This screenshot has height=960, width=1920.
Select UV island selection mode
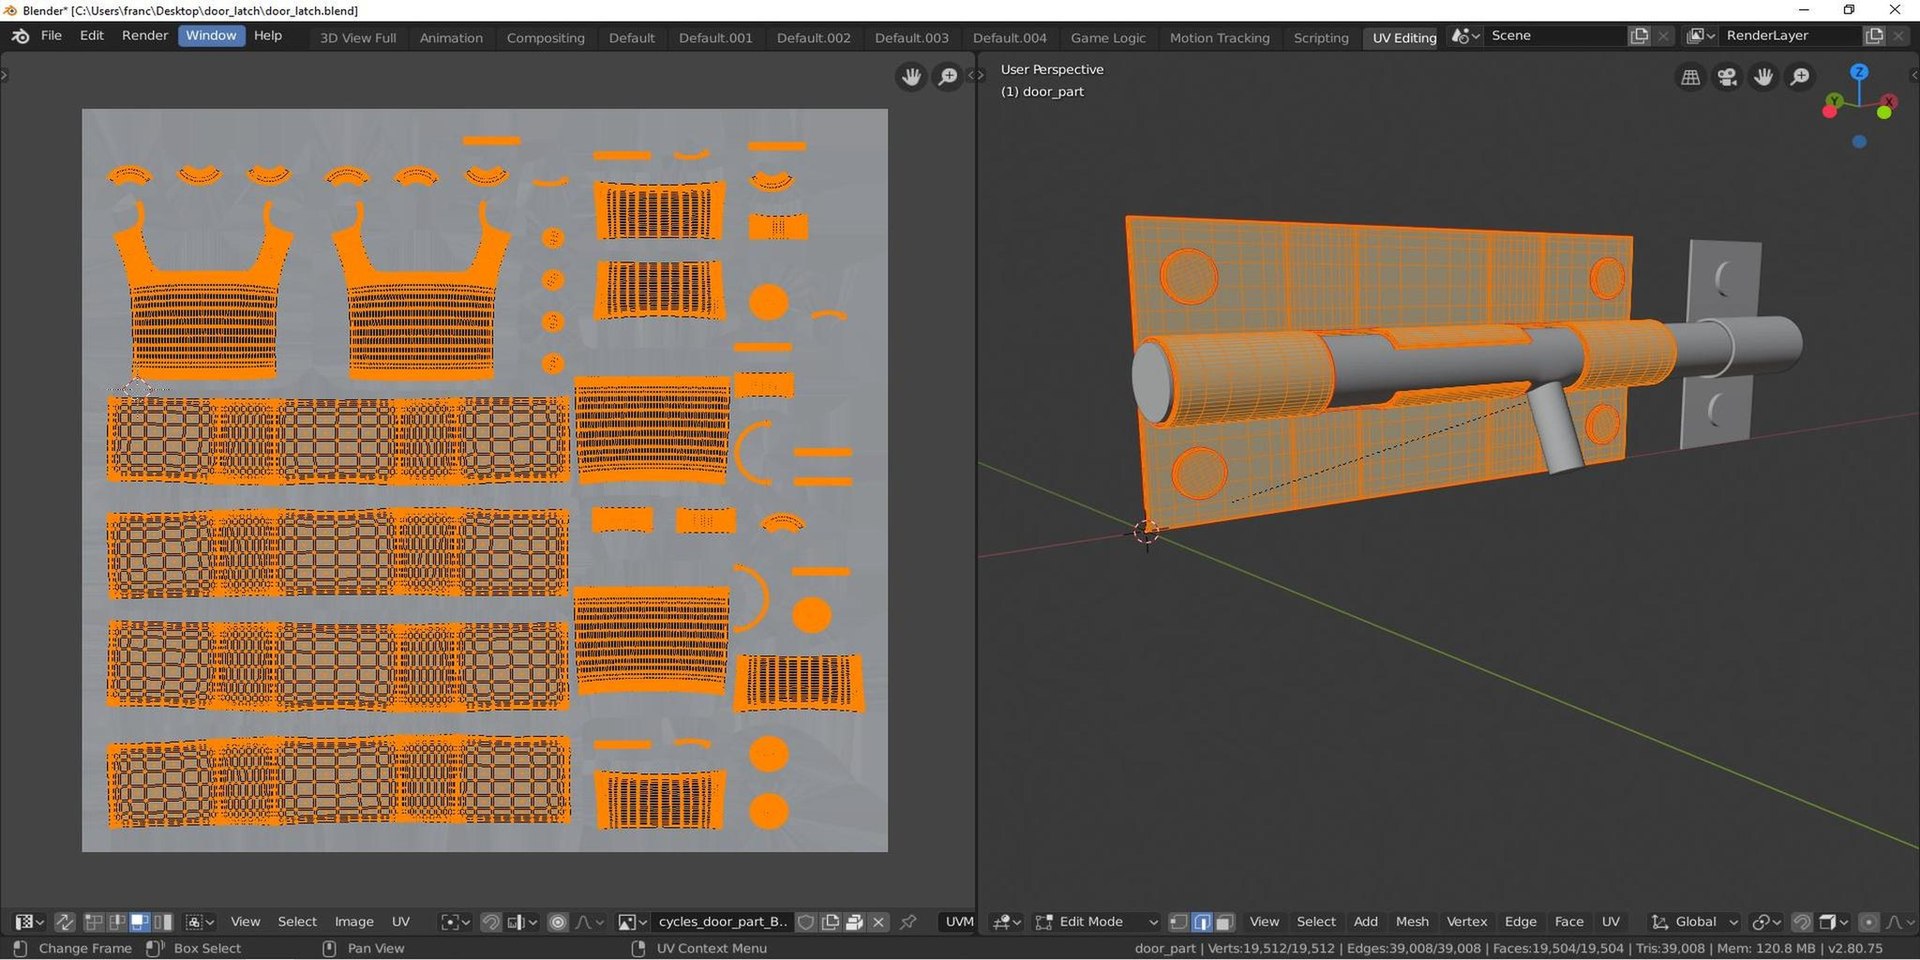tap(163, 922)
